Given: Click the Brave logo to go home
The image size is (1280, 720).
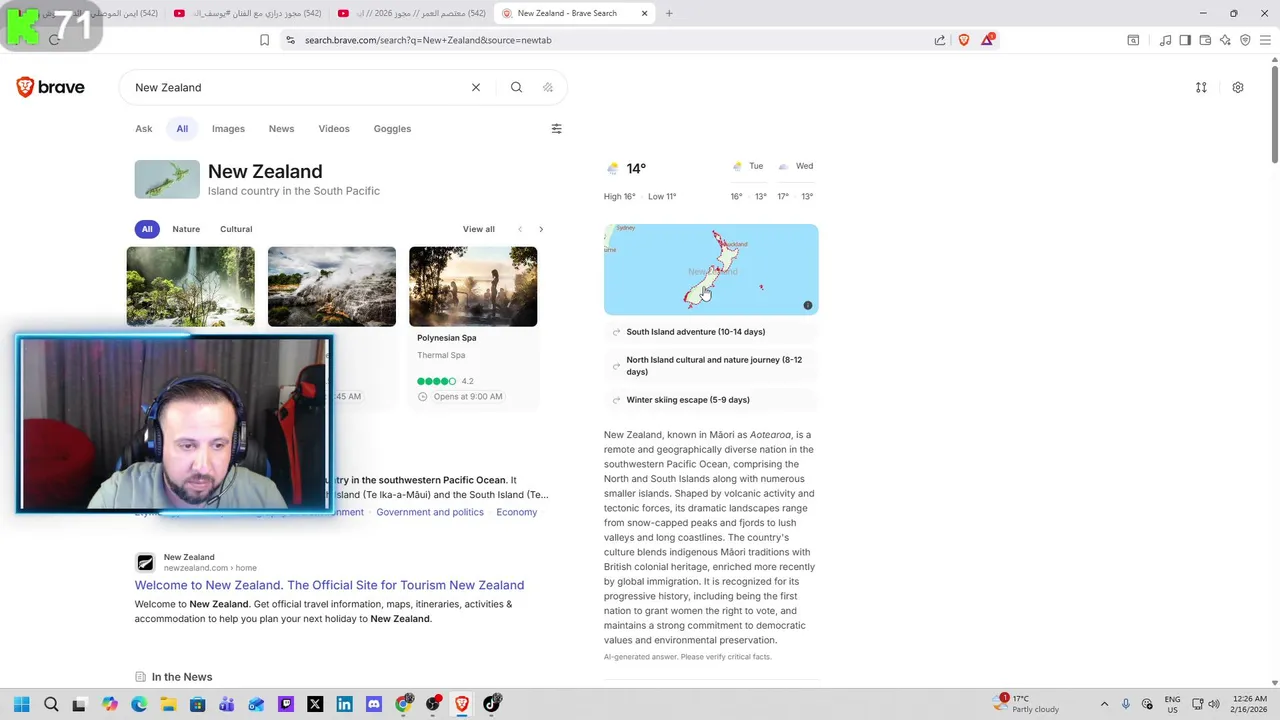Looking at the screenshot, I should [x=50, y=87].
